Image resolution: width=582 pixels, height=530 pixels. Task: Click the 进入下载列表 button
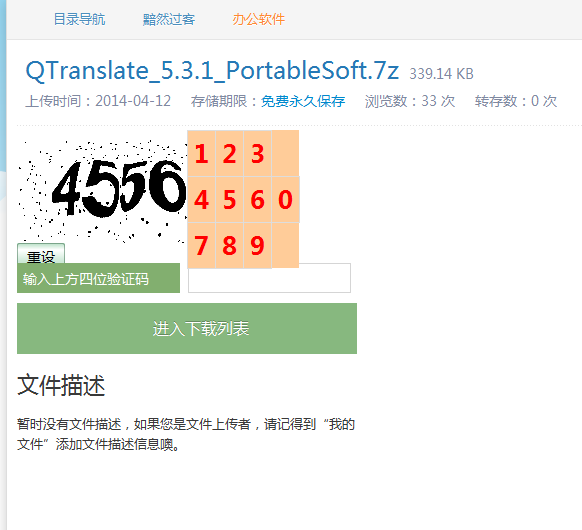tap(187, 328)
